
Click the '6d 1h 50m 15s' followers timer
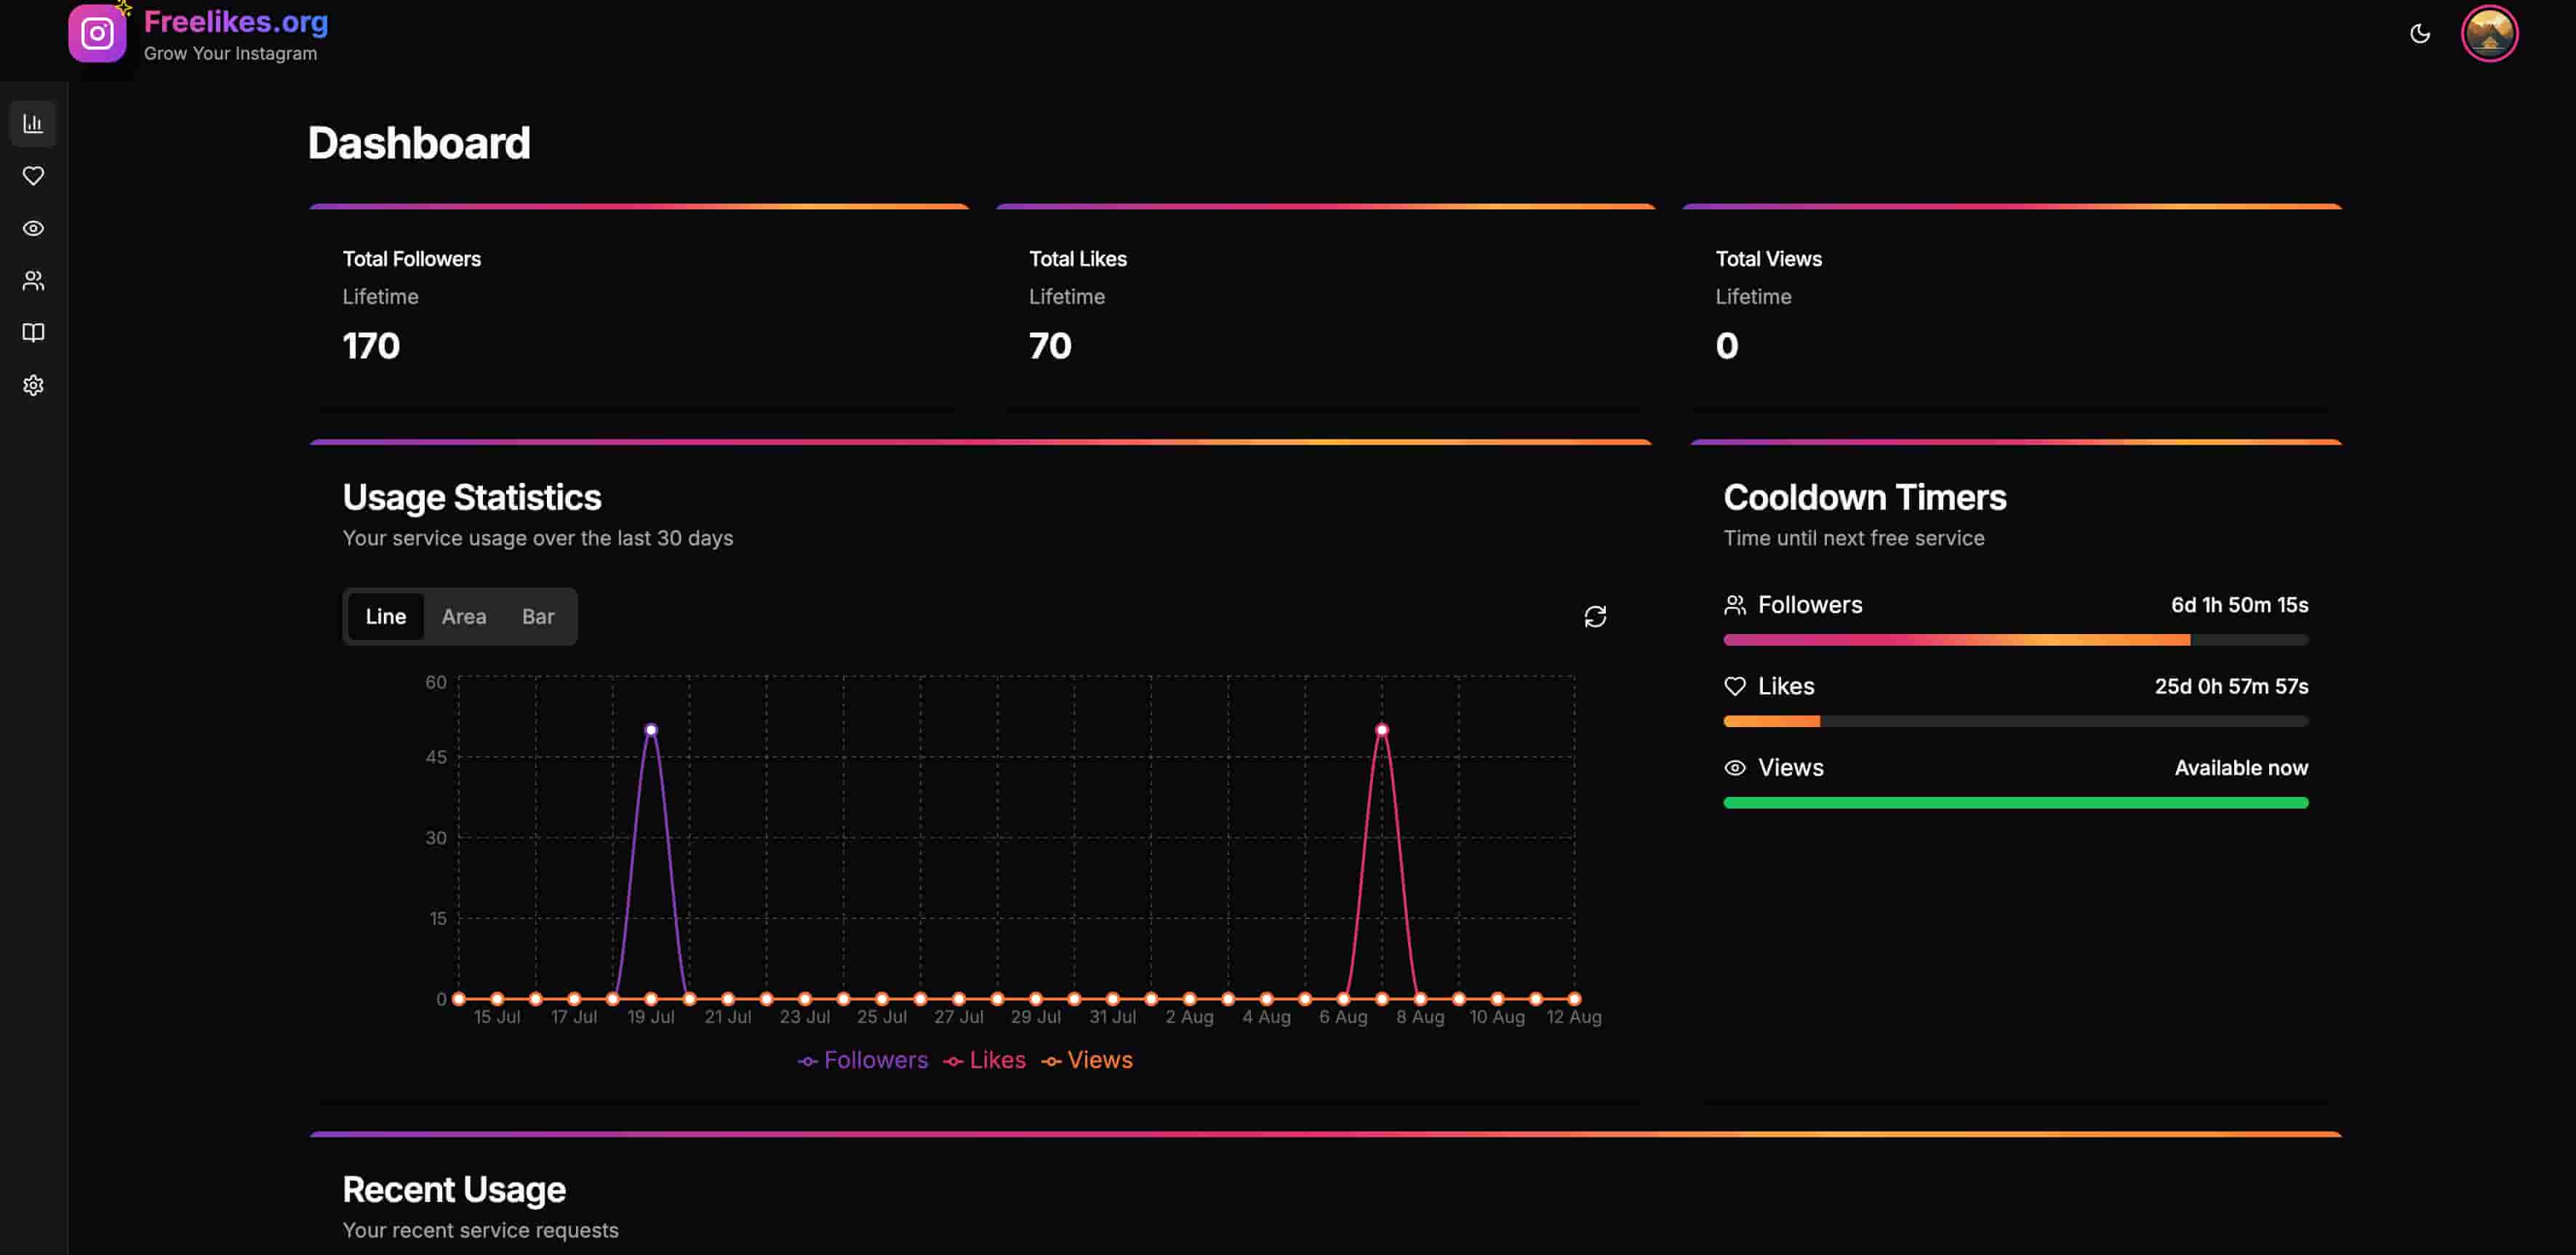point(2240,605)
